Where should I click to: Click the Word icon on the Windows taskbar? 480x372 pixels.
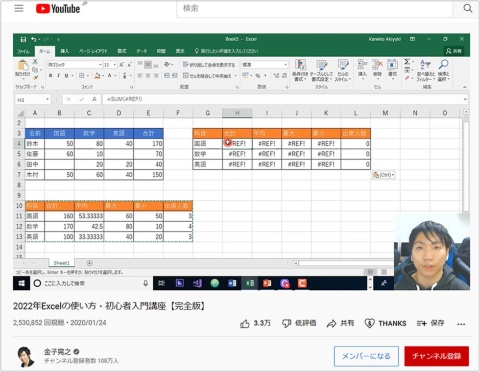232,283
